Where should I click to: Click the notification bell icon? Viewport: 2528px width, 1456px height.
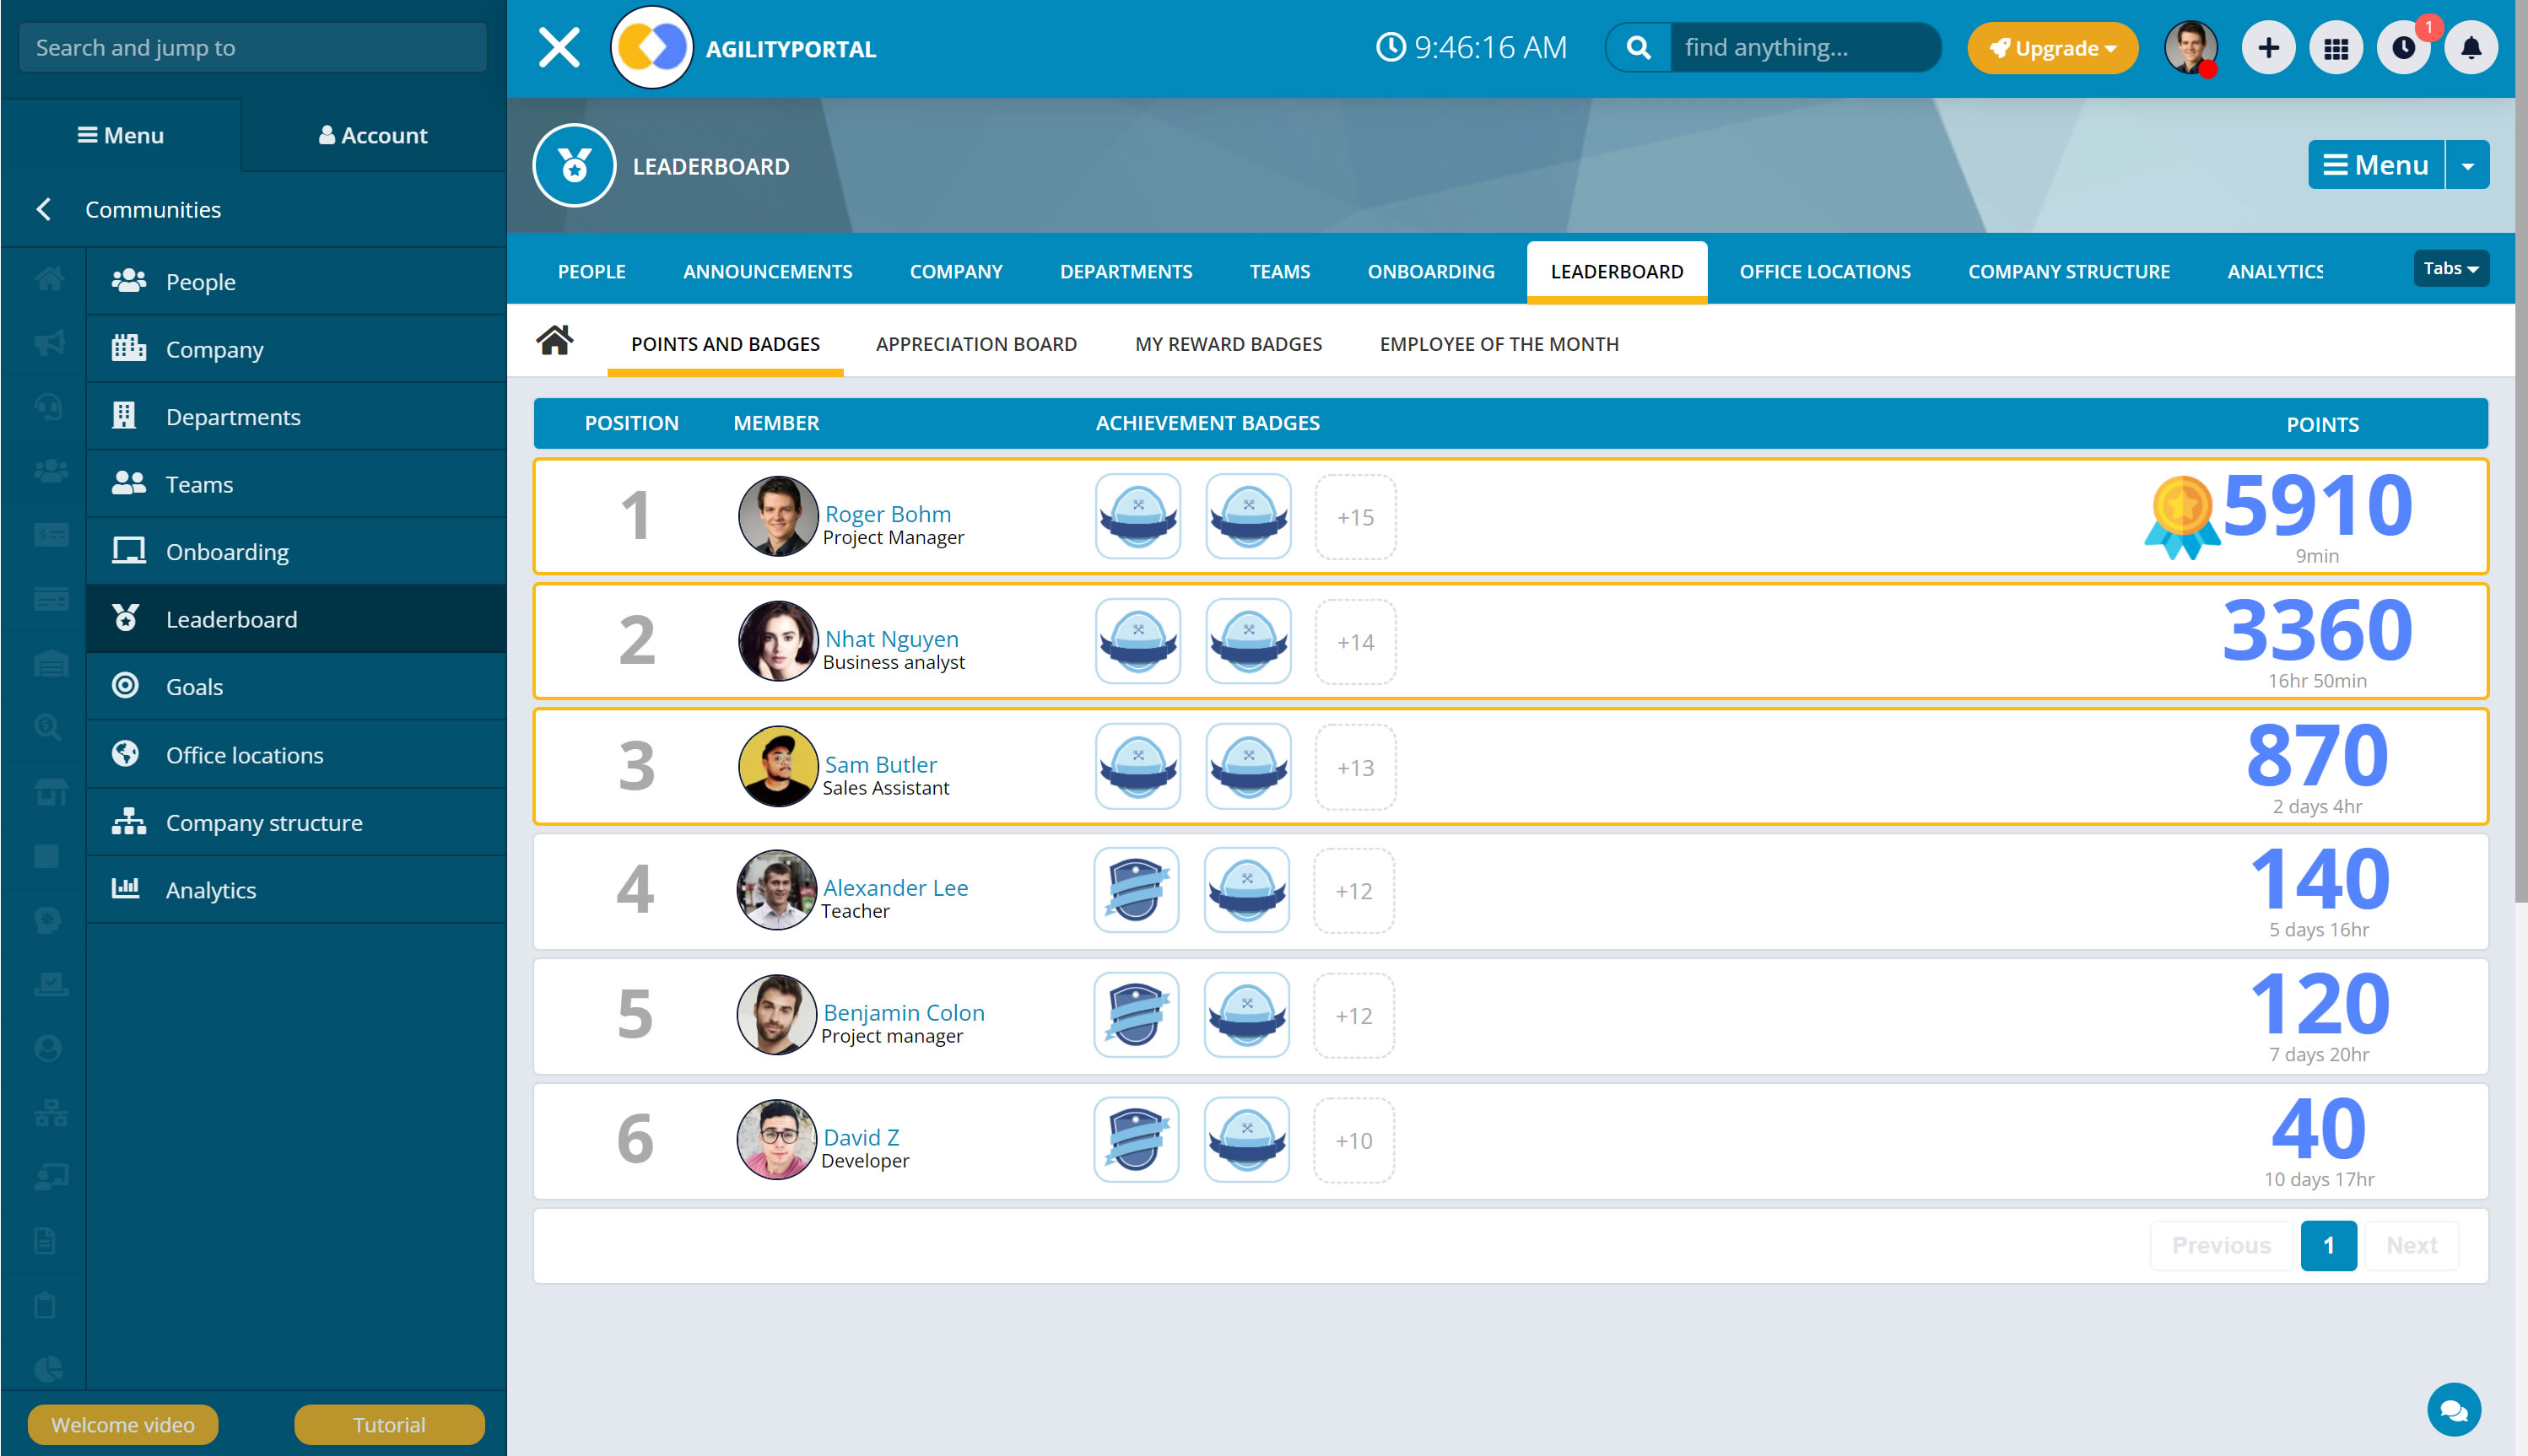(x=2471, y=48)
